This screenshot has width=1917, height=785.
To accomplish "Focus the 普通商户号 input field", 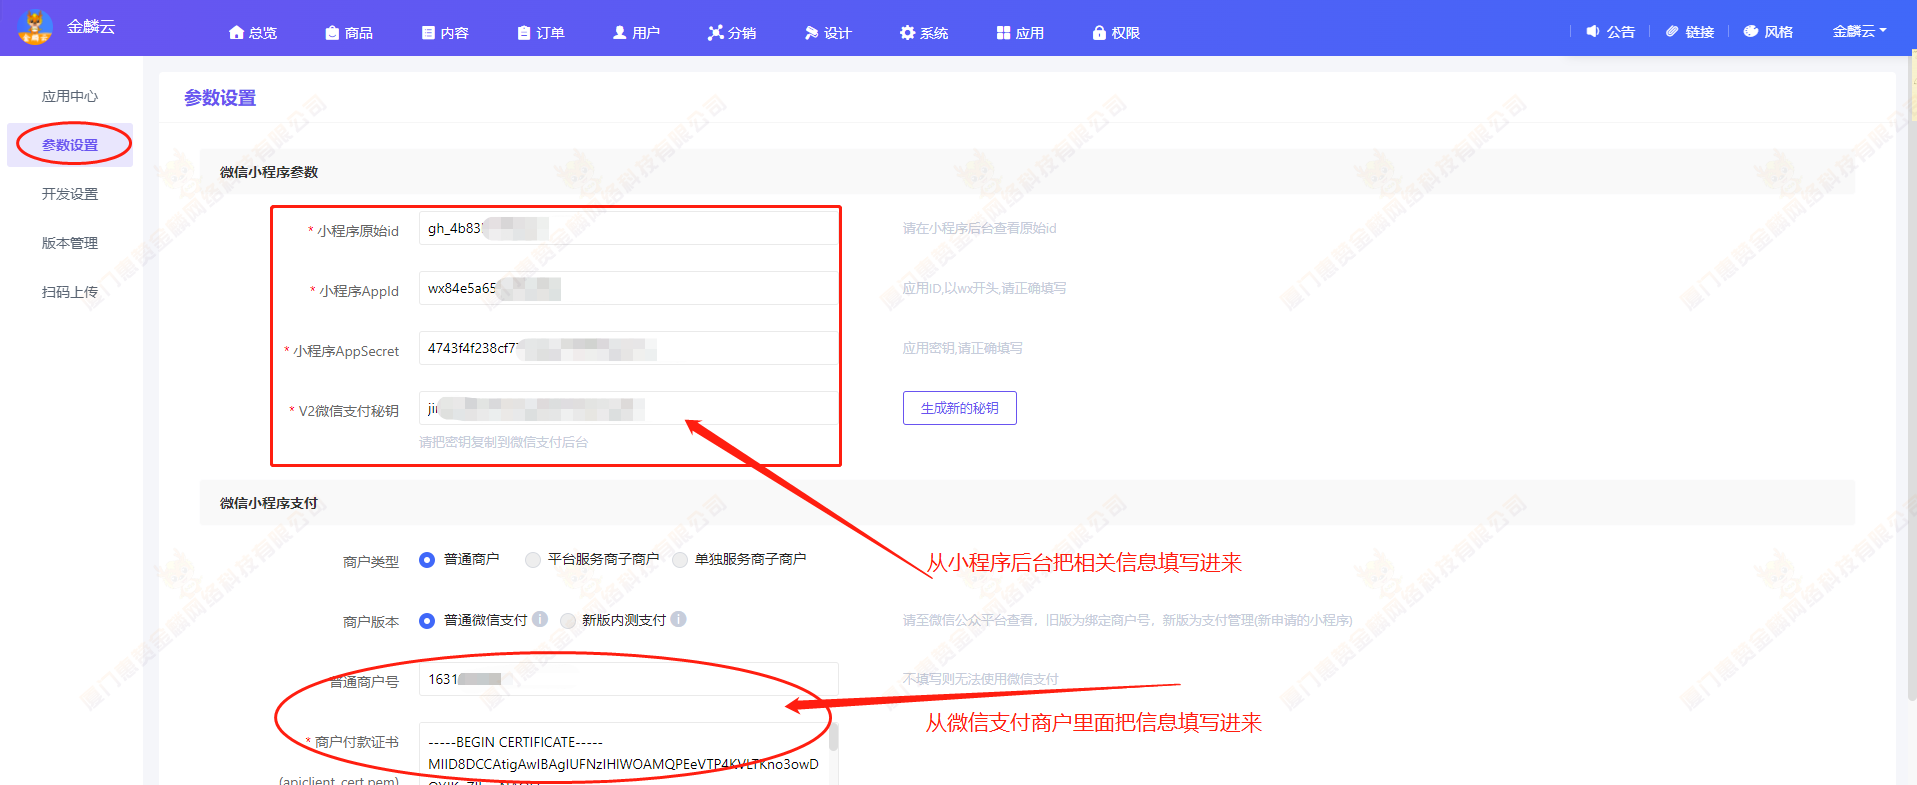I will point(628,679).
